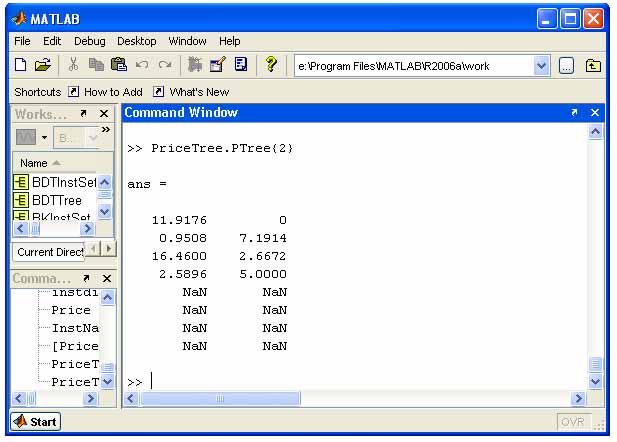Open the File menu
The image size is (617, 442).
point(22,41)
